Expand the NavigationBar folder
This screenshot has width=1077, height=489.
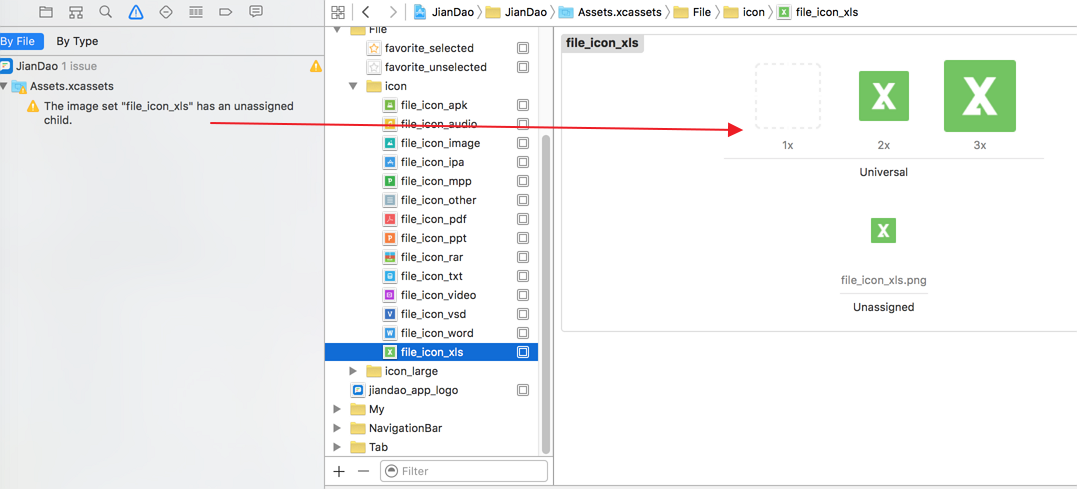point(337,428)
